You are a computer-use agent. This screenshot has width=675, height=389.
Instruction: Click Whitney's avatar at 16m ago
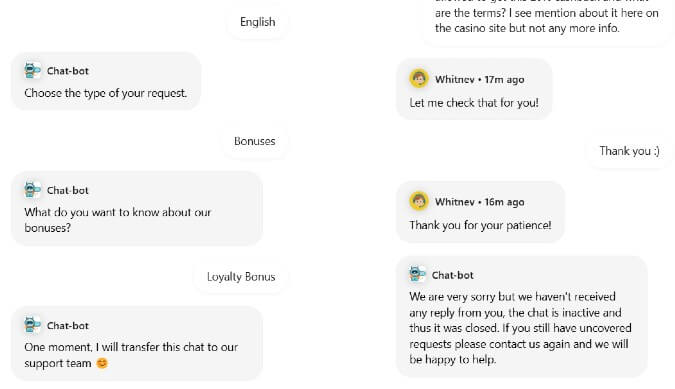(418, 201)
